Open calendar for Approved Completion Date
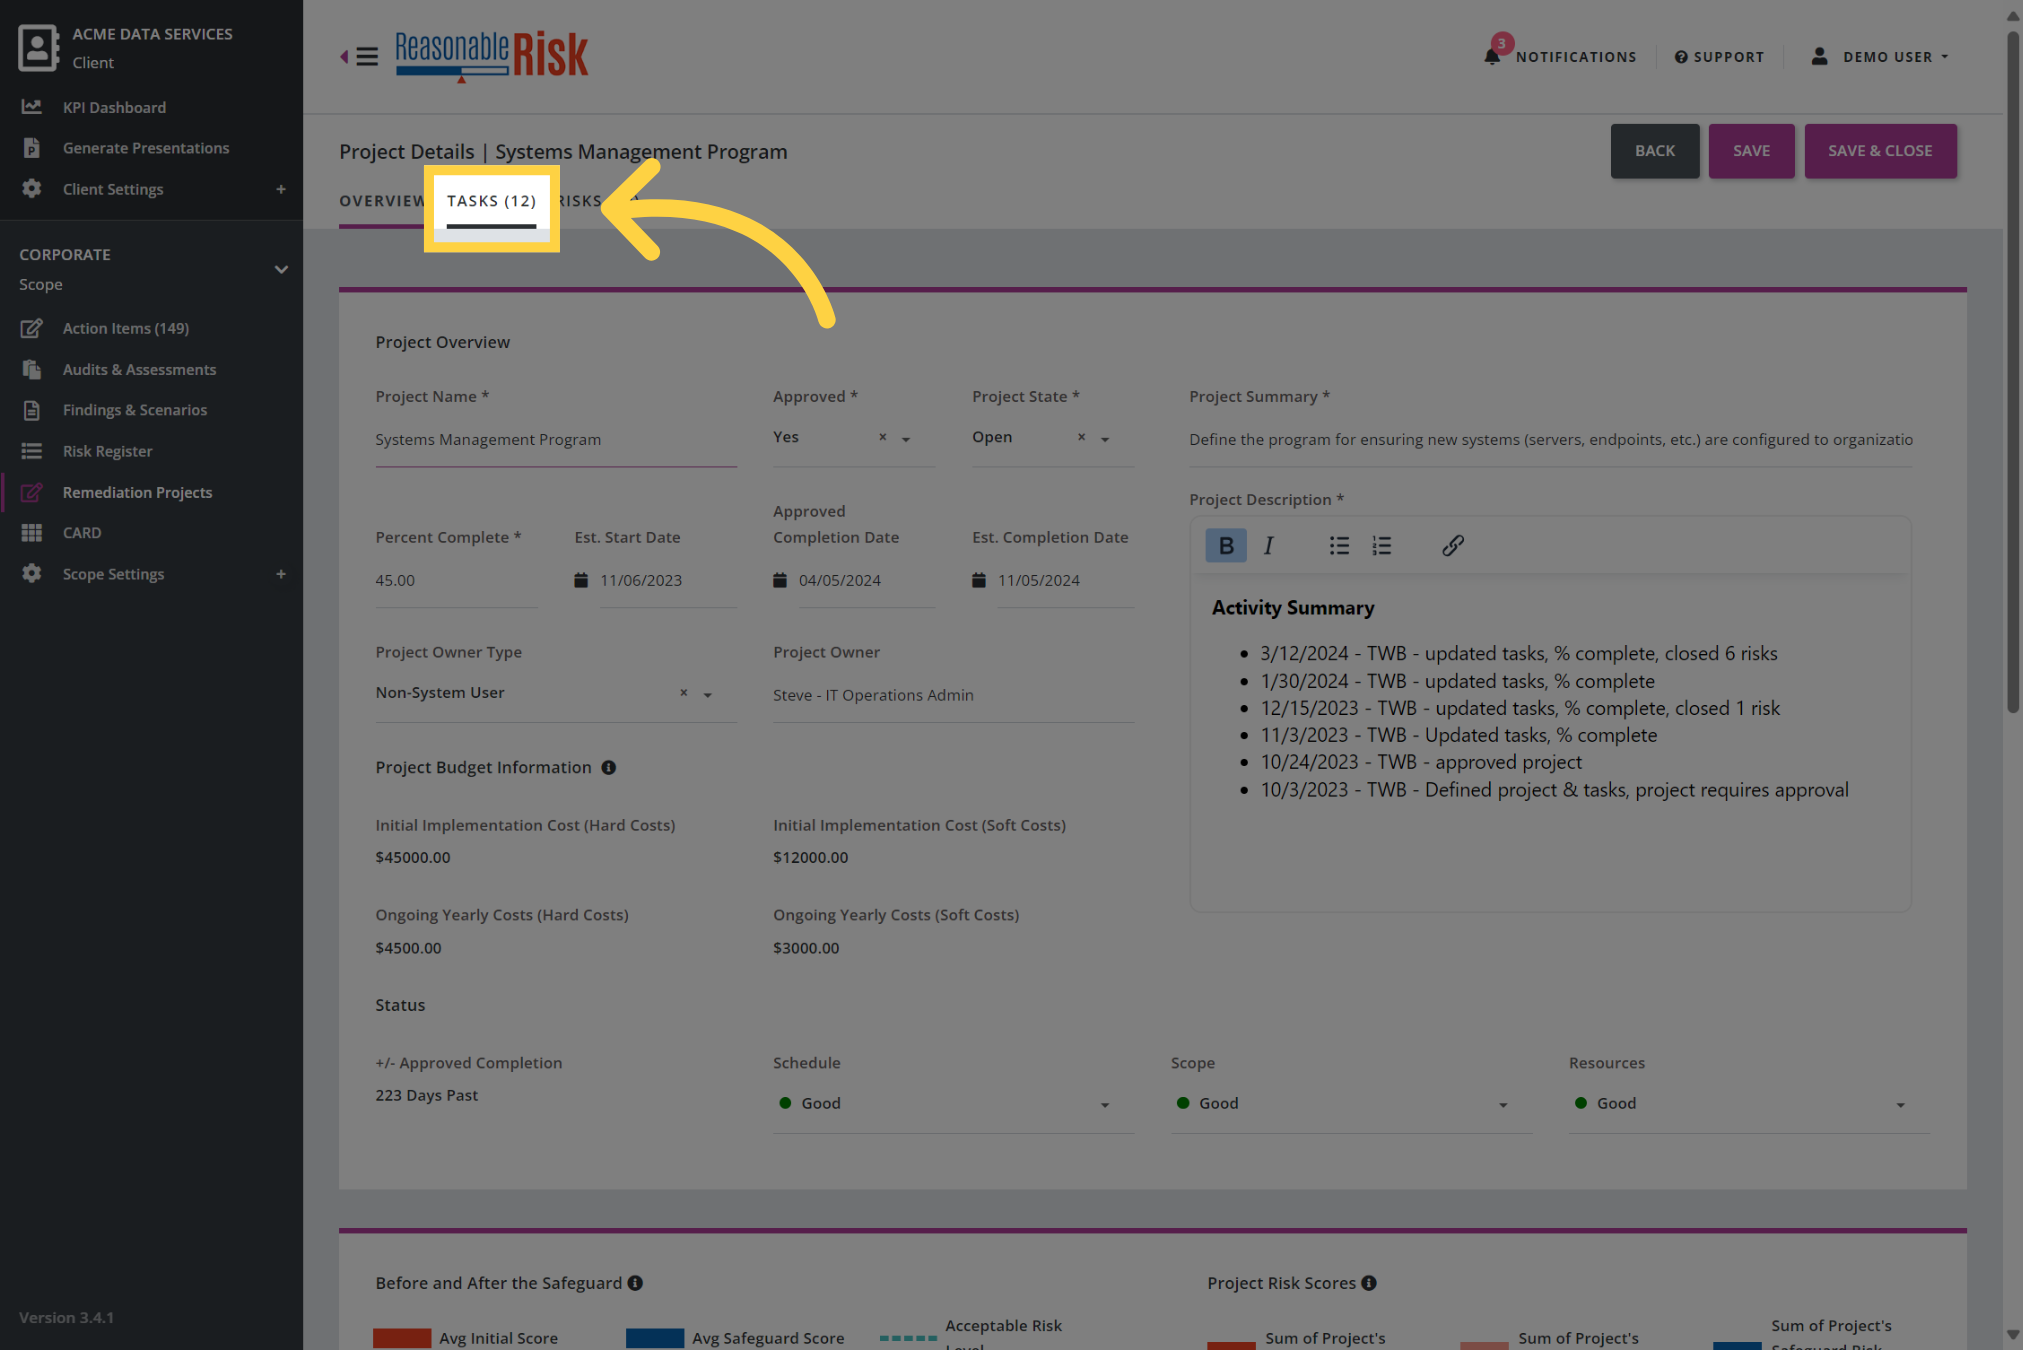This screenshot has height=1350, width=2023. pos(780,580)
